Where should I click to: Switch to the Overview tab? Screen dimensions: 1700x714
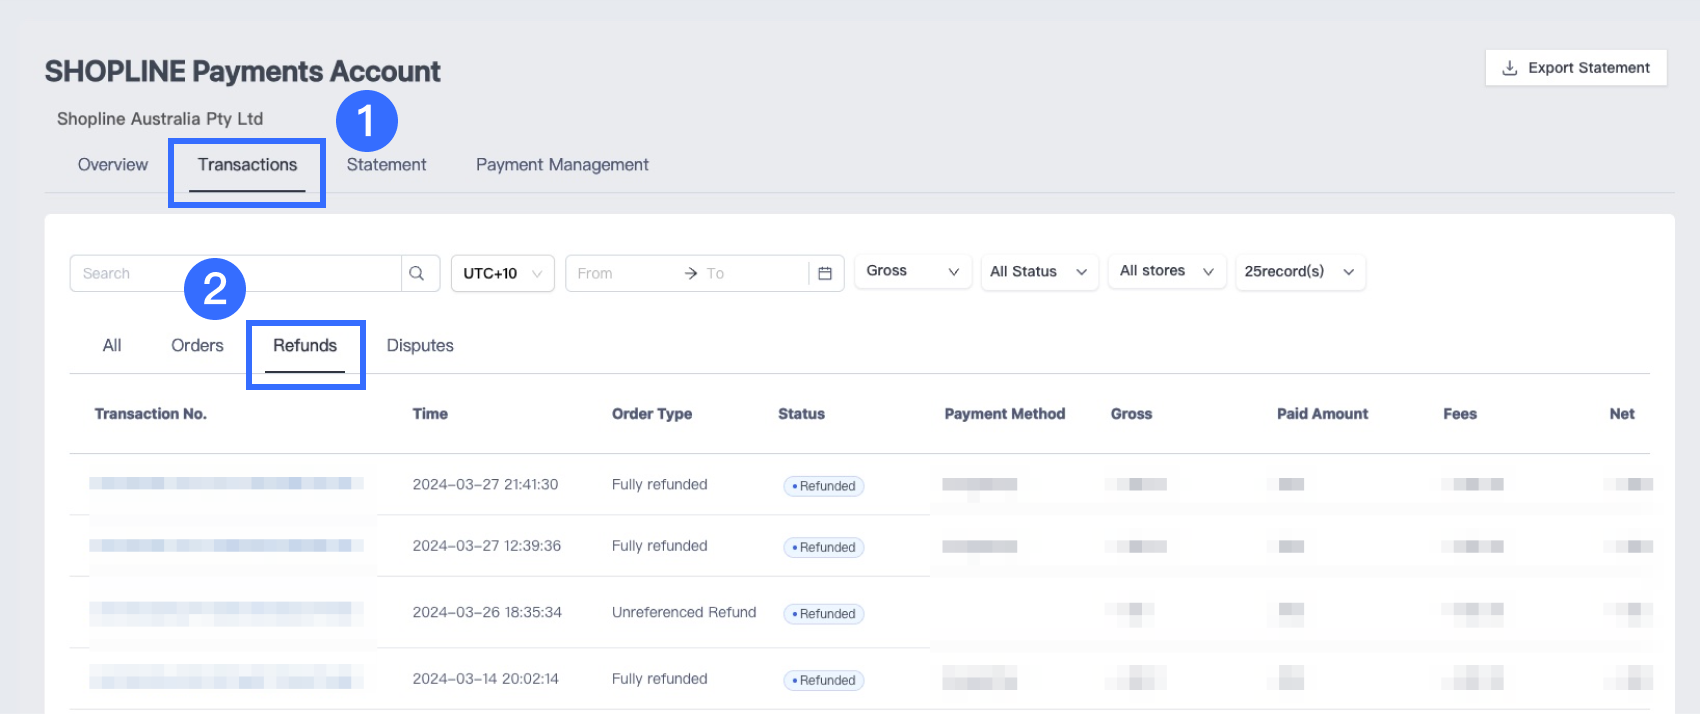tap(113, 165)
